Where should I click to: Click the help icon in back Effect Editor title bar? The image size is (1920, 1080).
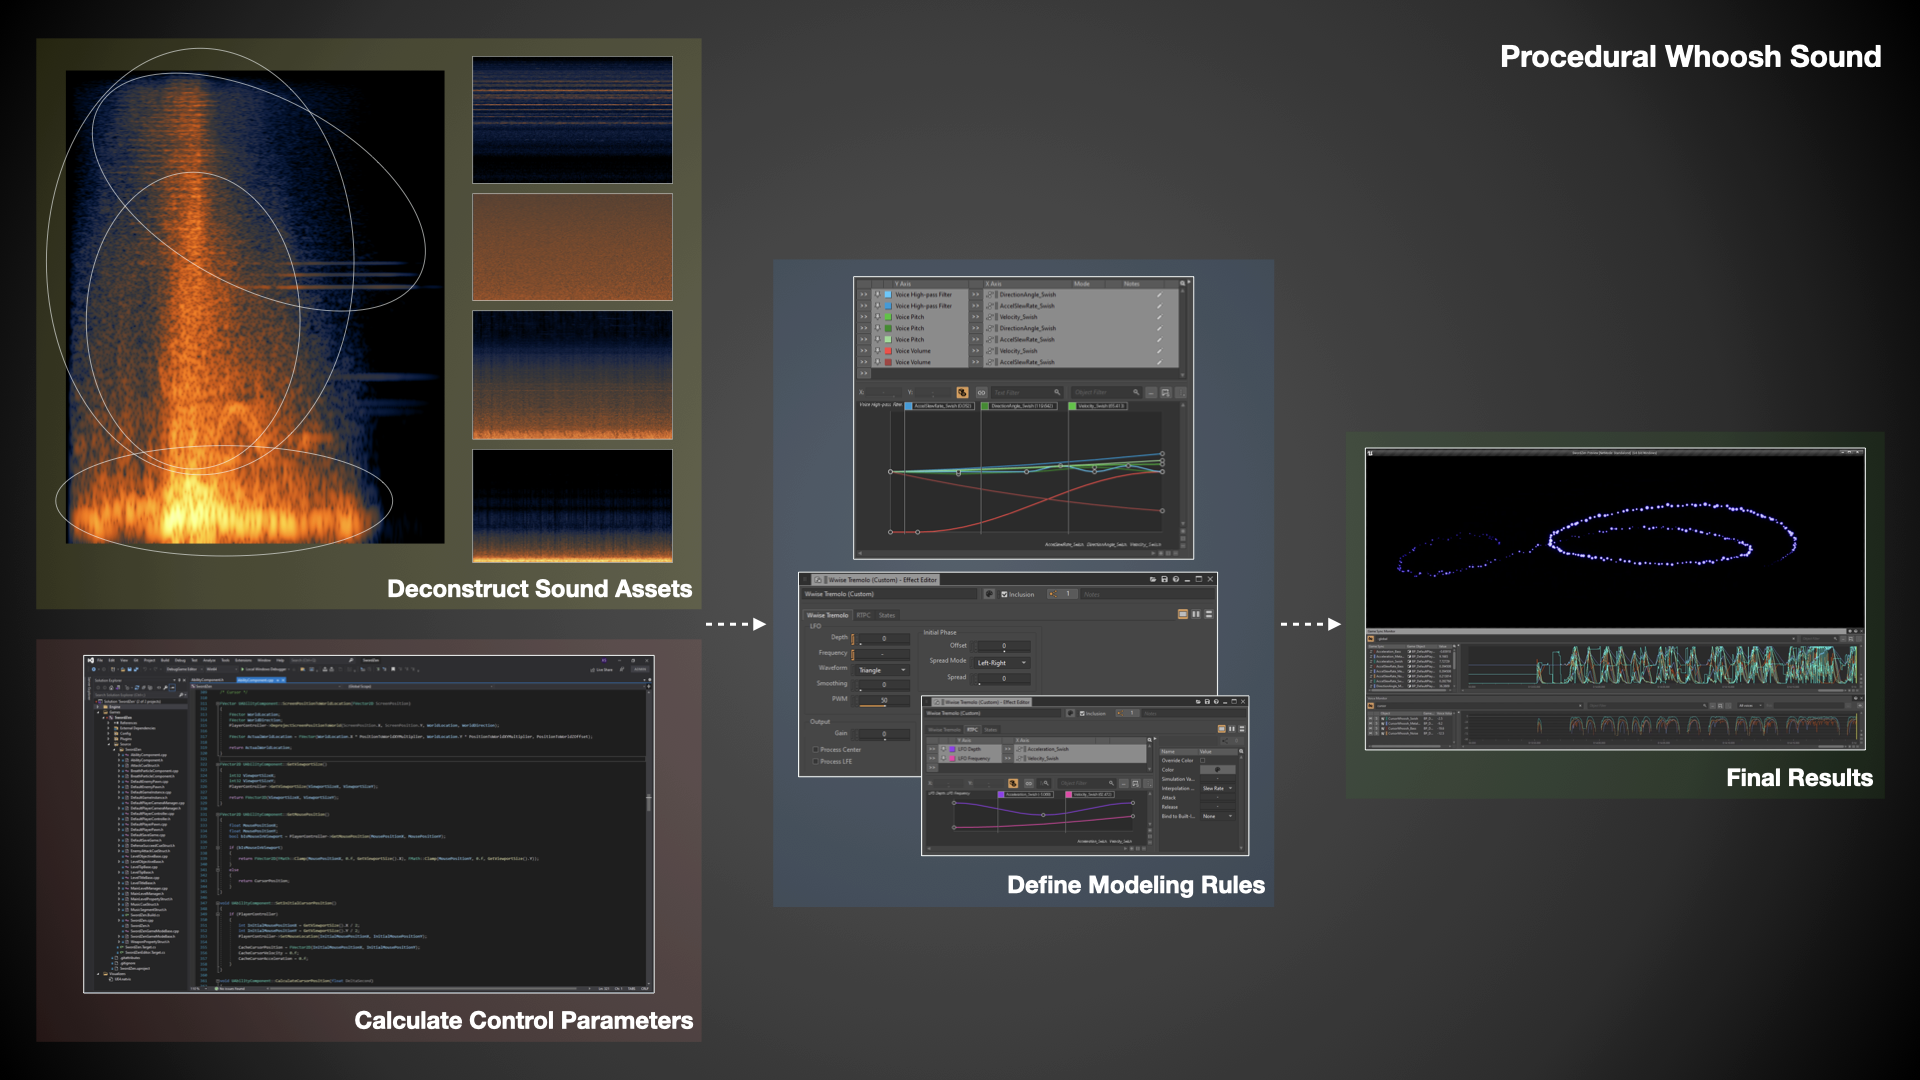coord(1176,579)
